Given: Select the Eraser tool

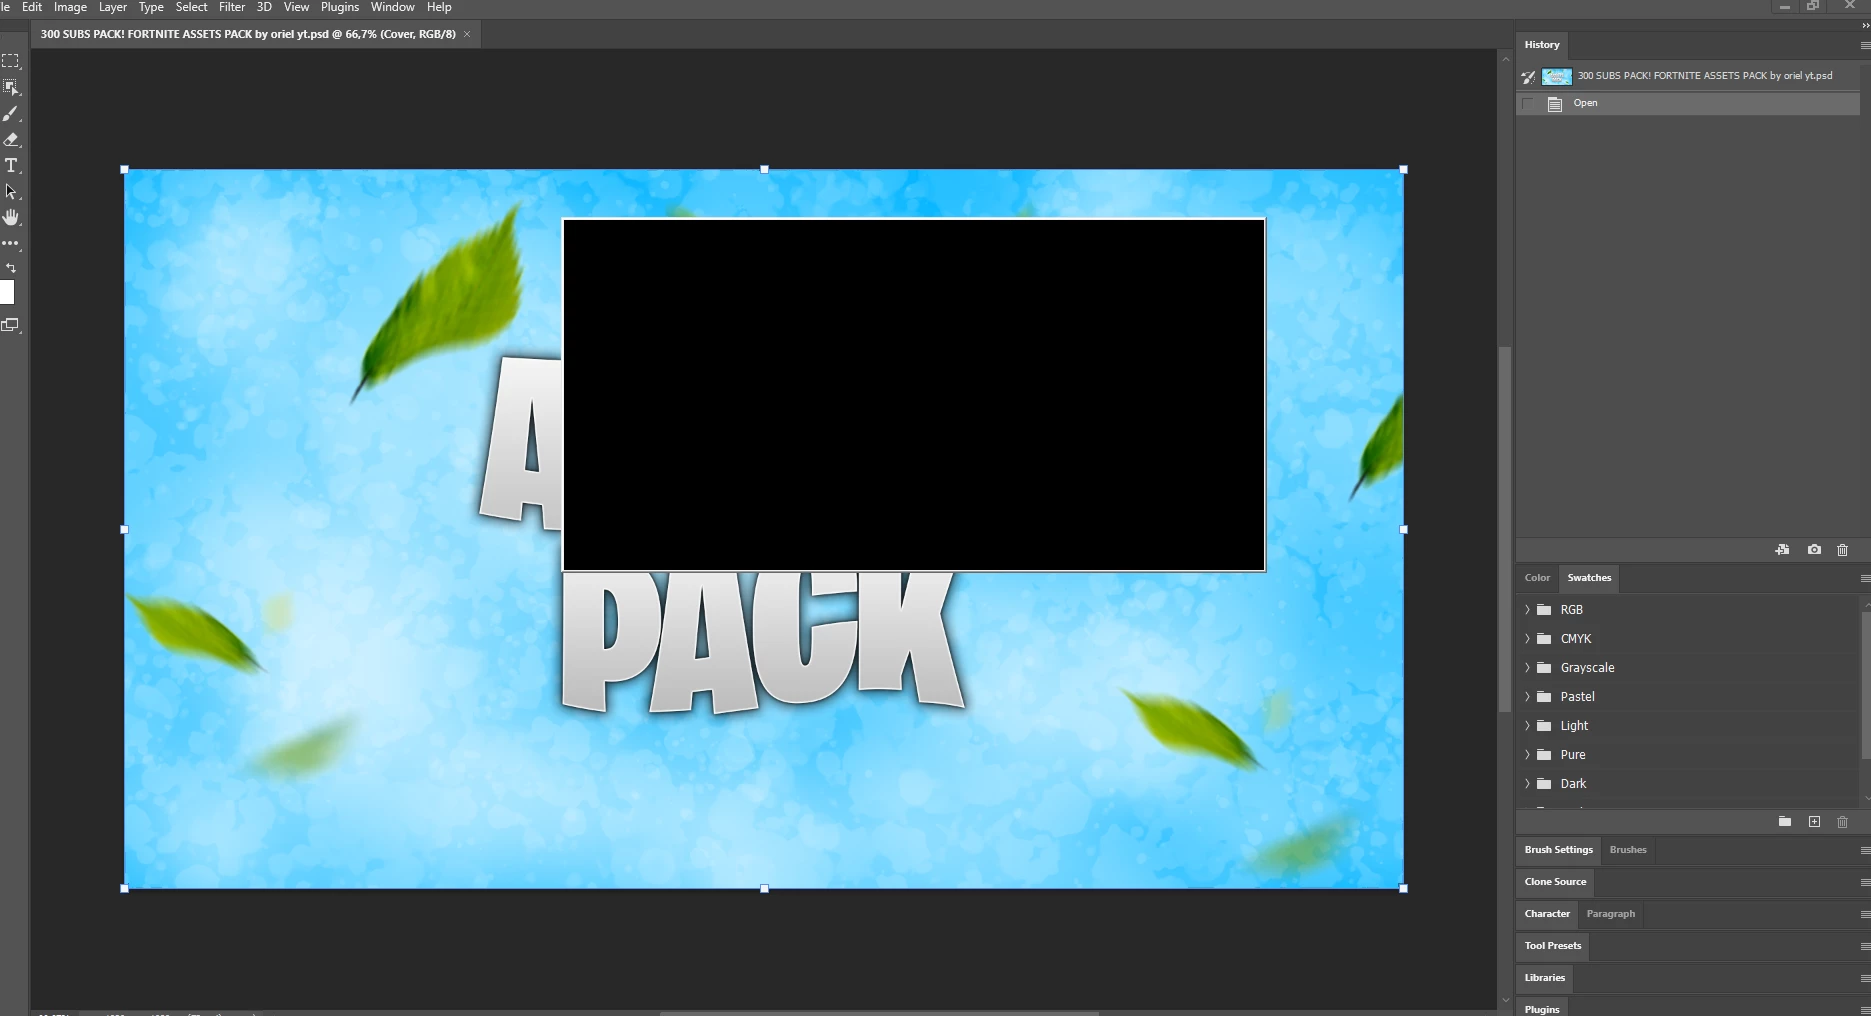Looking at the screenshot, I should click(11, 139).
